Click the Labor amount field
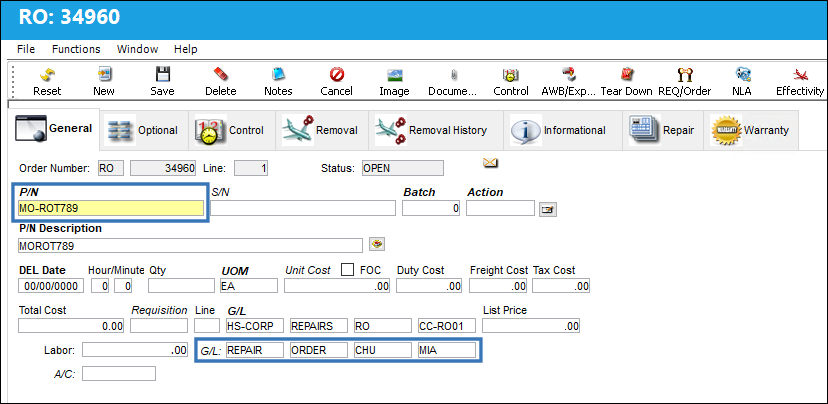Screen dimensions: 828x404 click(x=135, y=350)
